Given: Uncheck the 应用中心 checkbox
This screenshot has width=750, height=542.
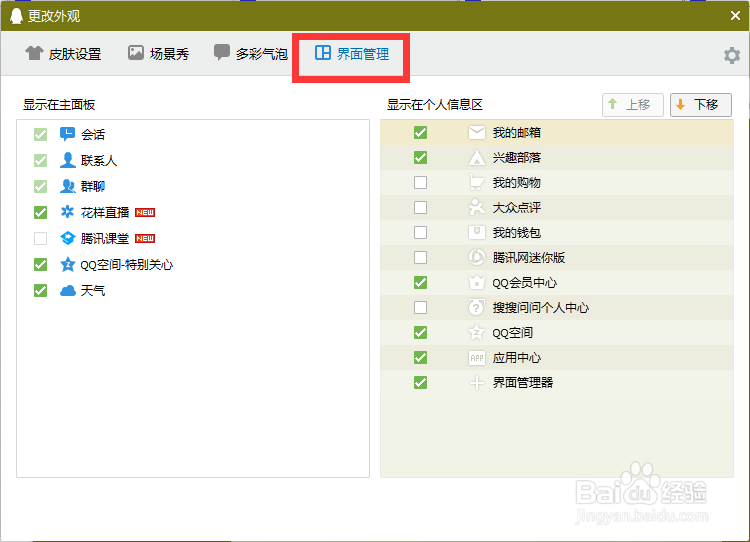Looking at the screenshot, I should tap(420, 357).
